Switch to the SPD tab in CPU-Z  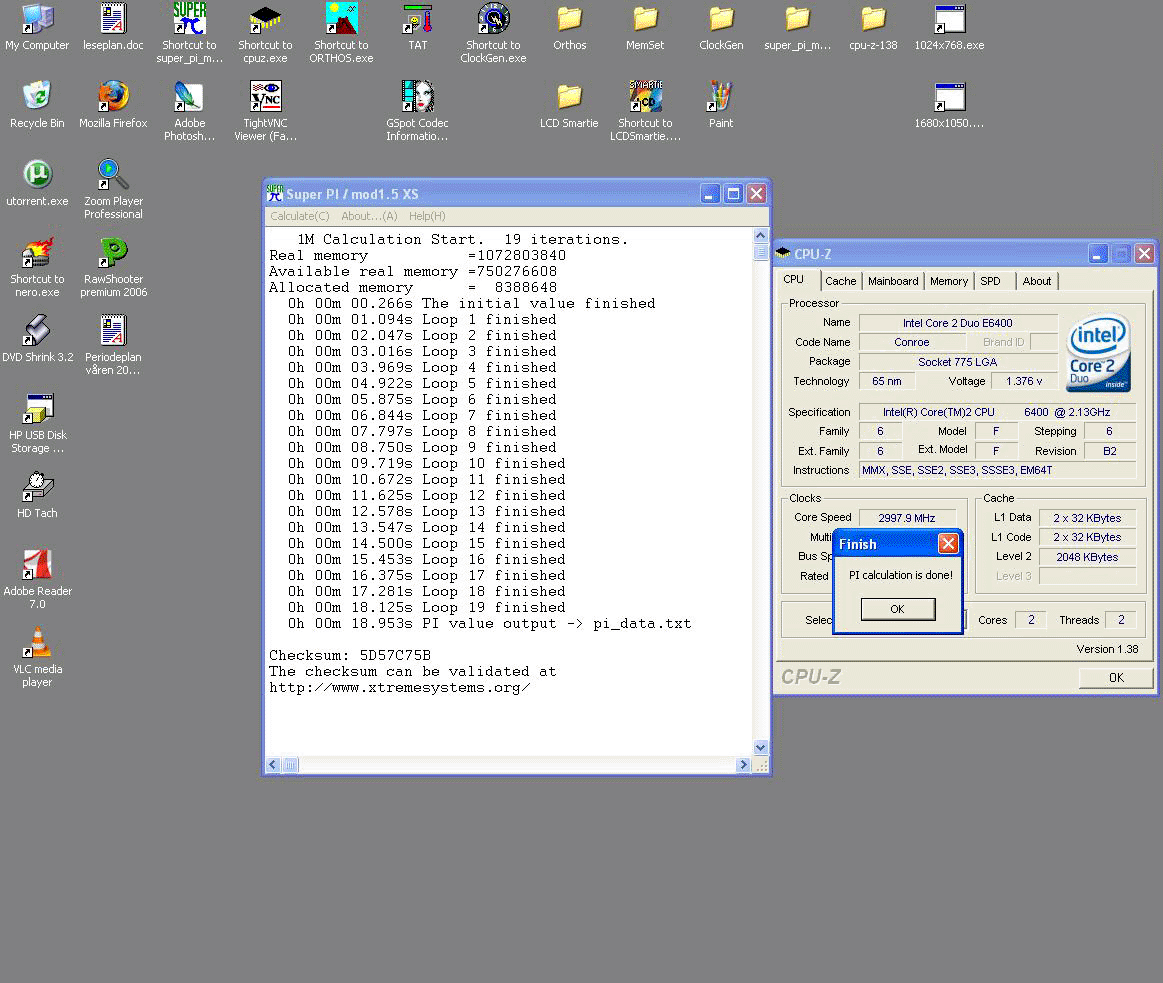pyautogui.click(x=990, y=281)
